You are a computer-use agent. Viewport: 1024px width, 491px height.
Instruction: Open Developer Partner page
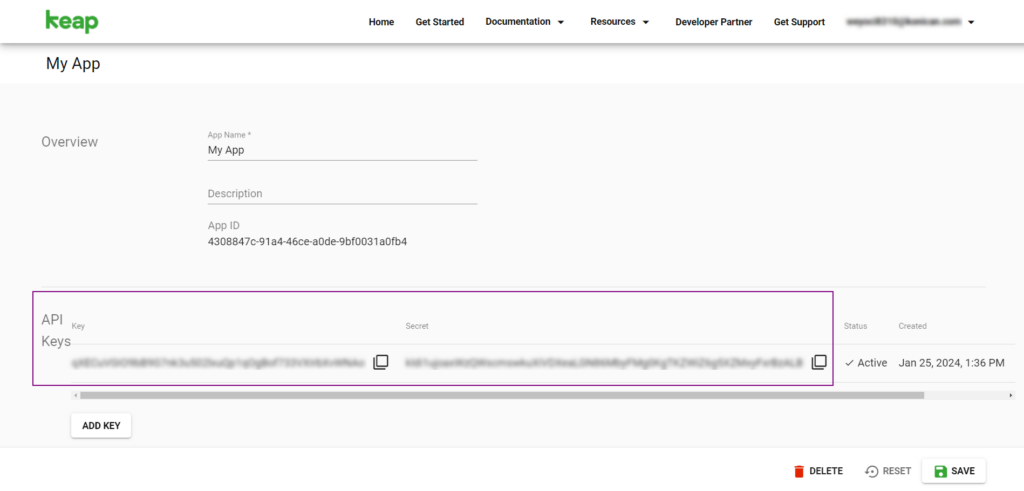[x=714, y=22]
